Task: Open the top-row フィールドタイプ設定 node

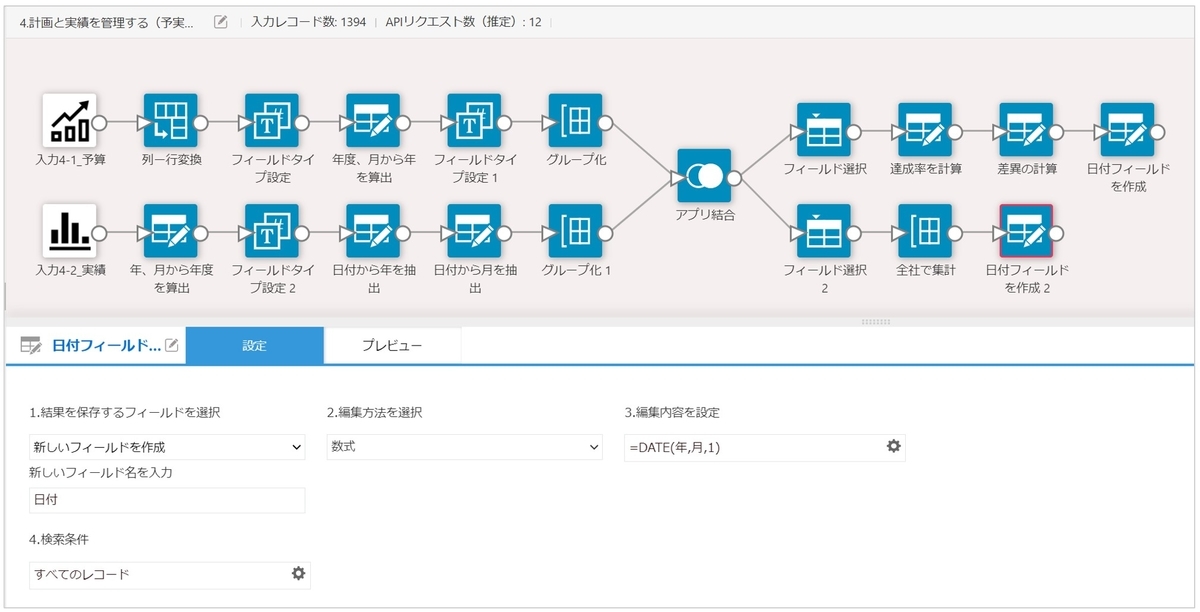Action: pos(271,120)
